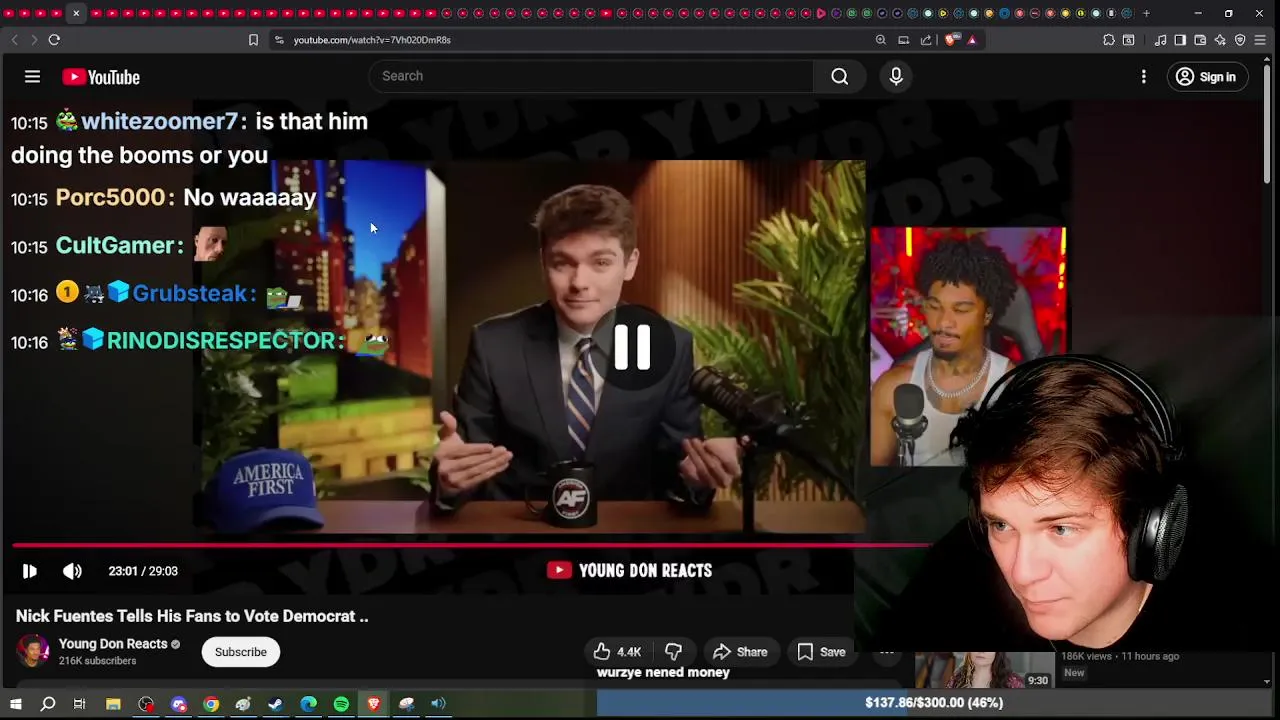1280x720 pixels.
Task: Pause video using bottom-left play/pause control
Action: point(30,571)
